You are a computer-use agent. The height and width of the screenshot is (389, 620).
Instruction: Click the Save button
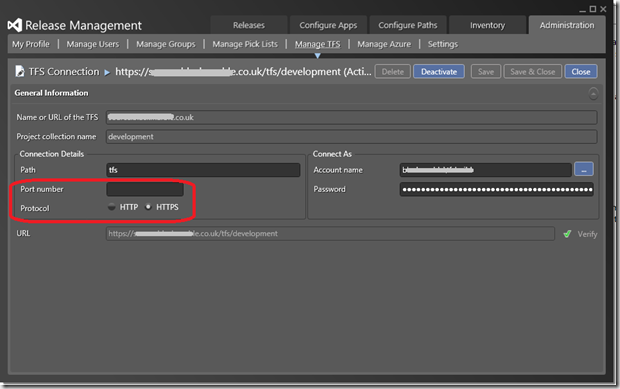coord(486,72)
